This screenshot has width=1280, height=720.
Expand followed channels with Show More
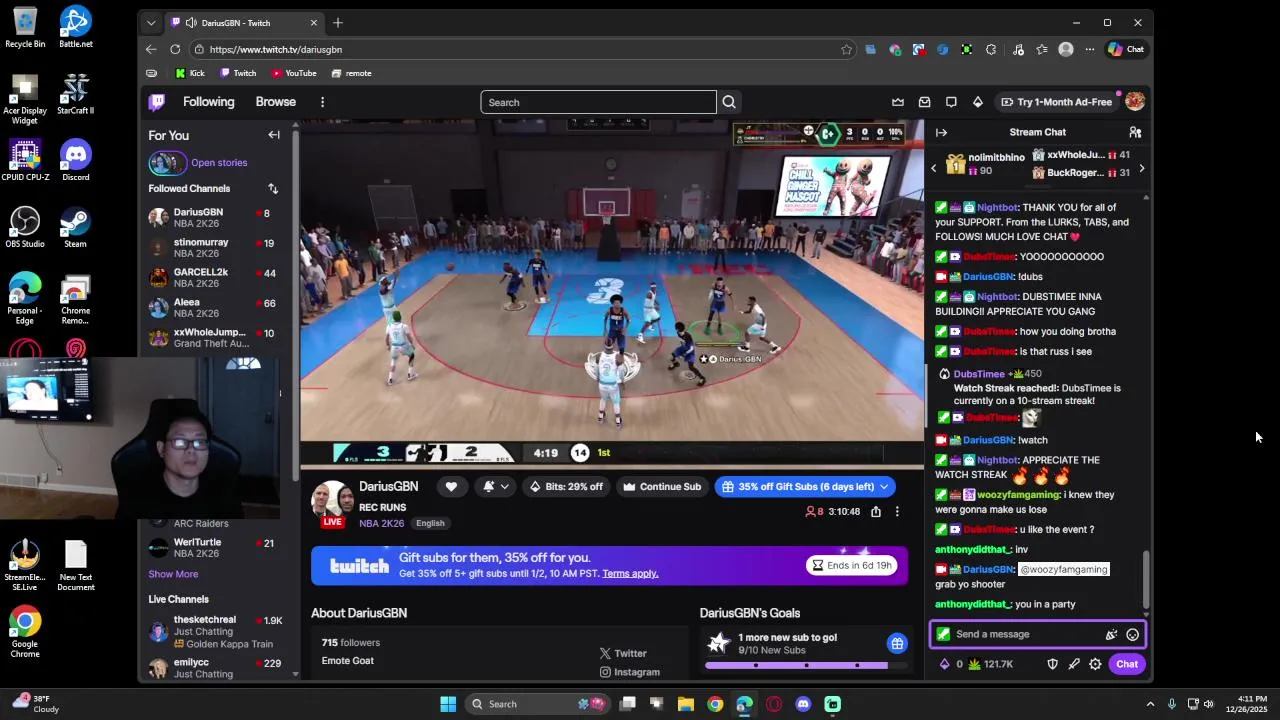(x=173, y=574)
